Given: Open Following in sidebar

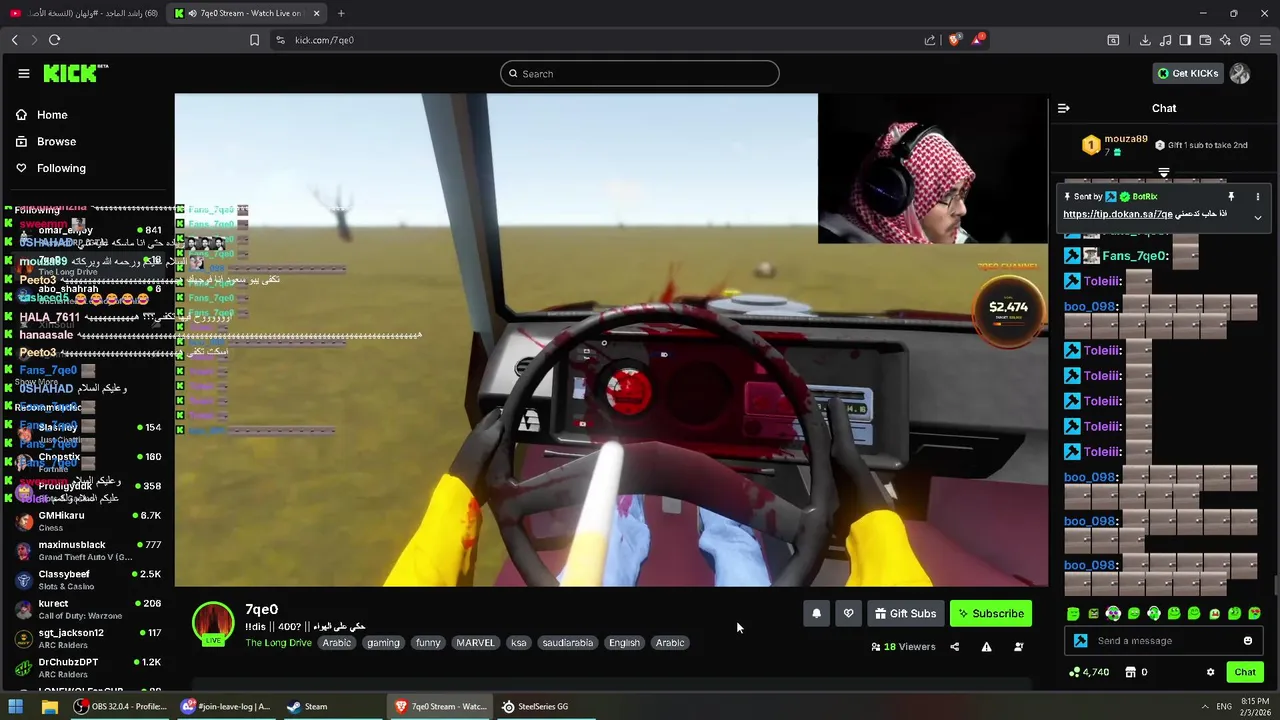Looking at the screenshot, I should [x=51, y=168].
